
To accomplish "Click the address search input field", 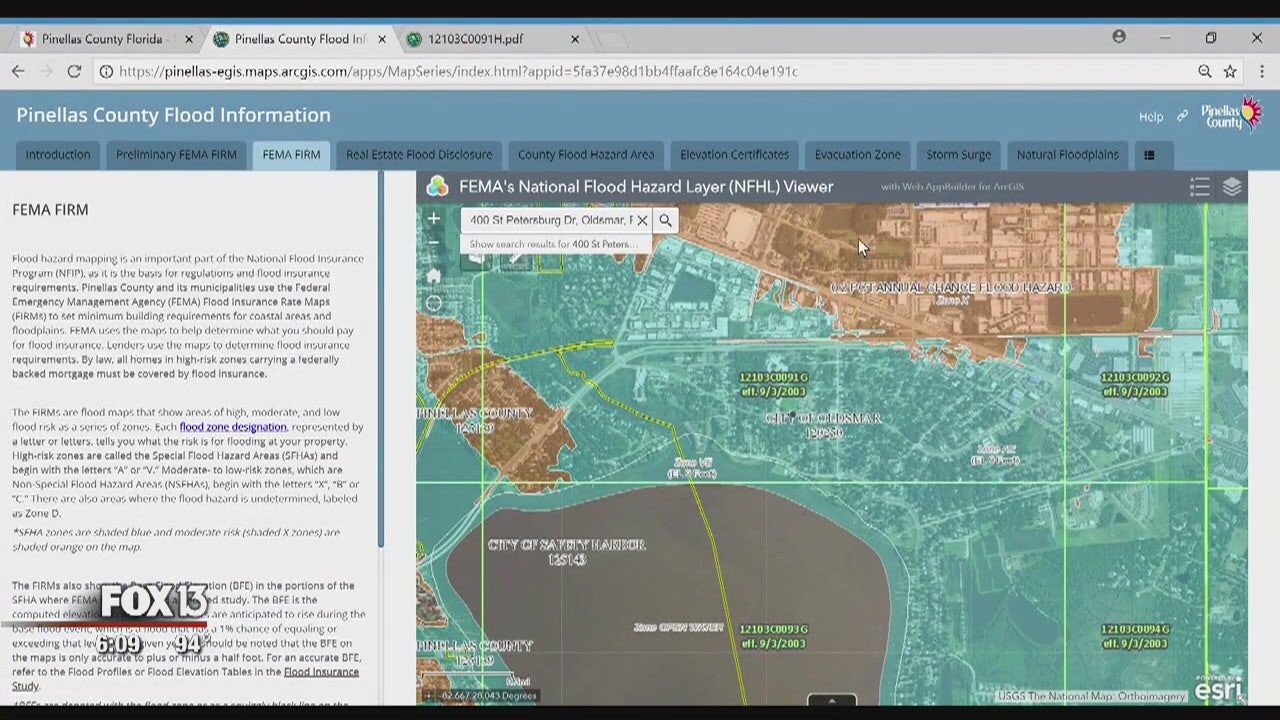I will point(550,220).
